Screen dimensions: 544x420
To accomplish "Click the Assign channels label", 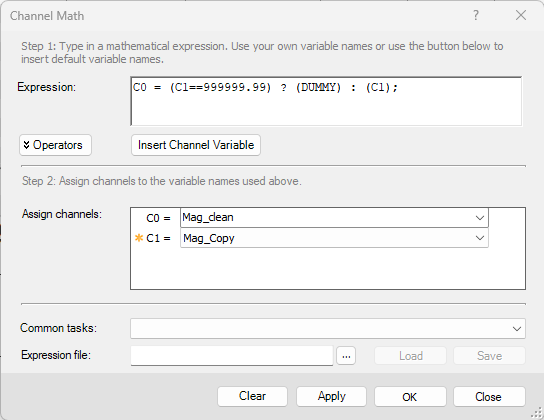I will pyautogui.click(x=62, y=214).
